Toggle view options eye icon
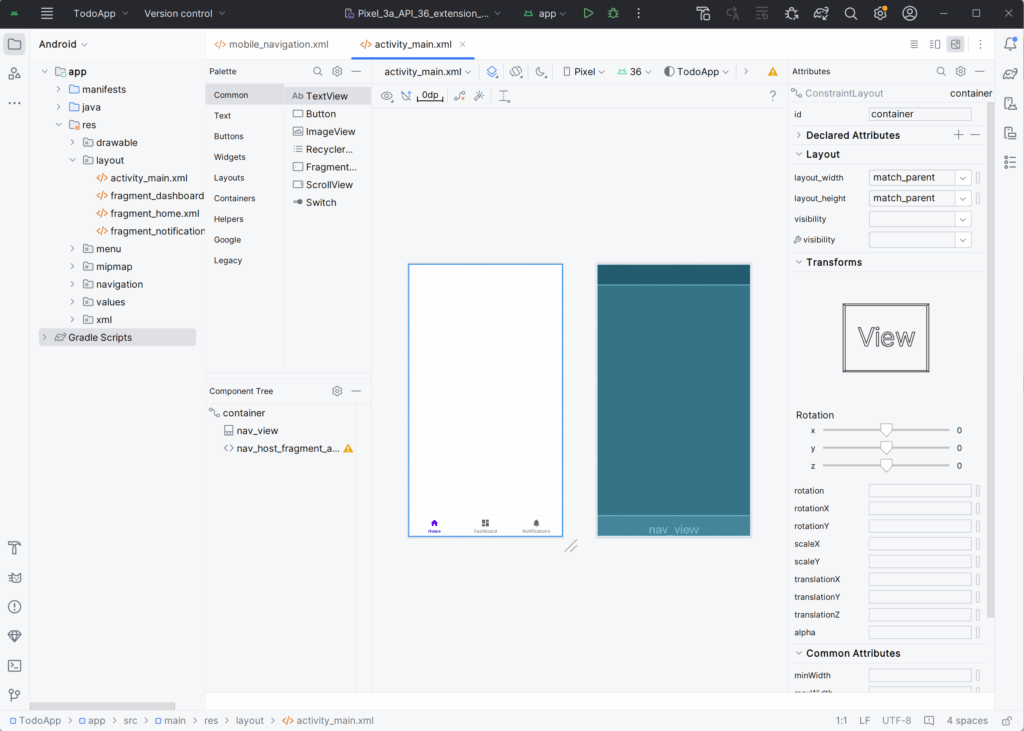 [387, 96]
